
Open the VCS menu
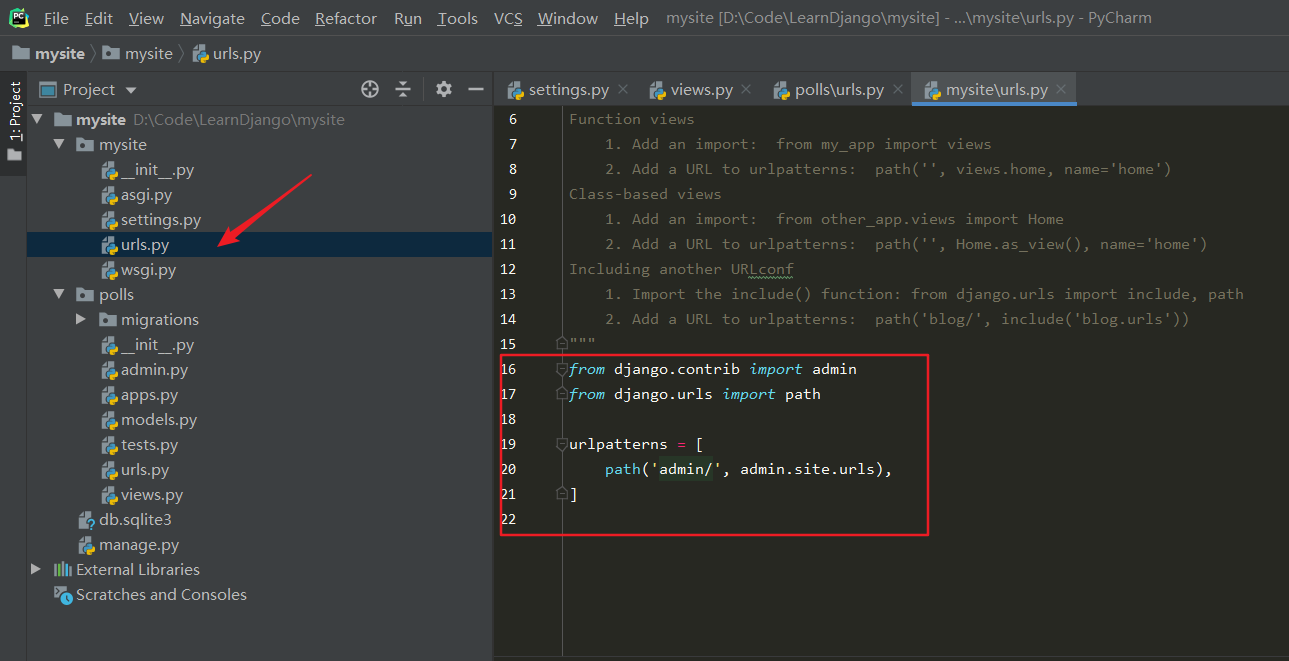pos(508,18)
